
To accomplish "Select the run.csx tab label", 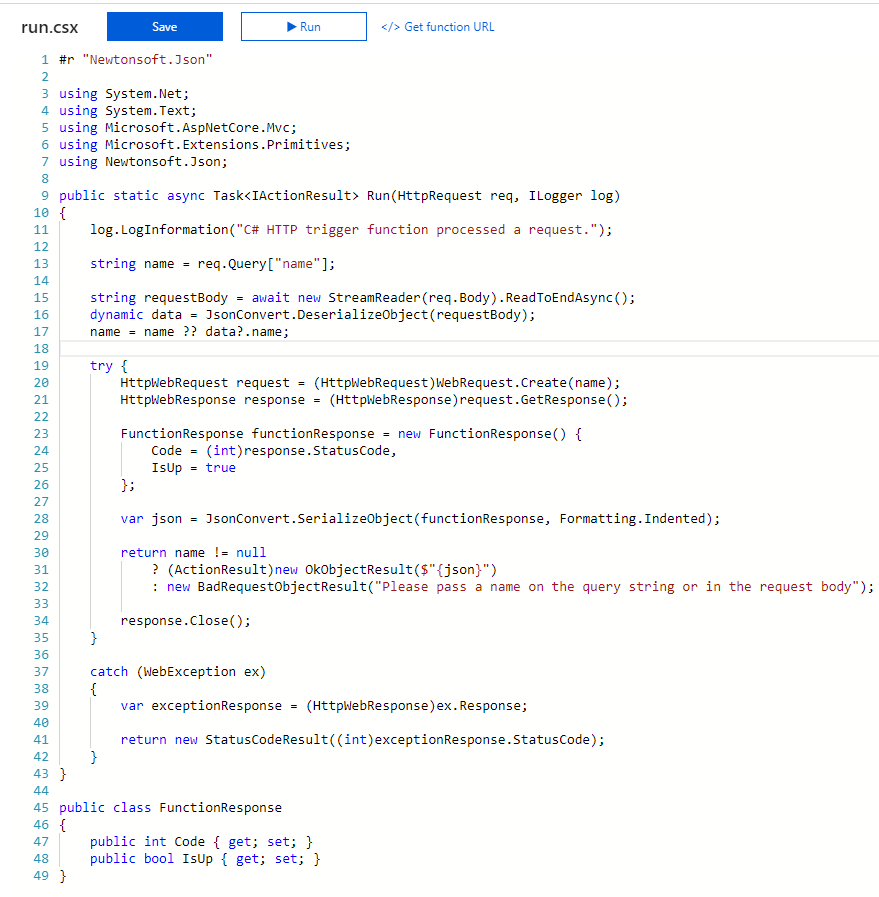I will [49, 27].
